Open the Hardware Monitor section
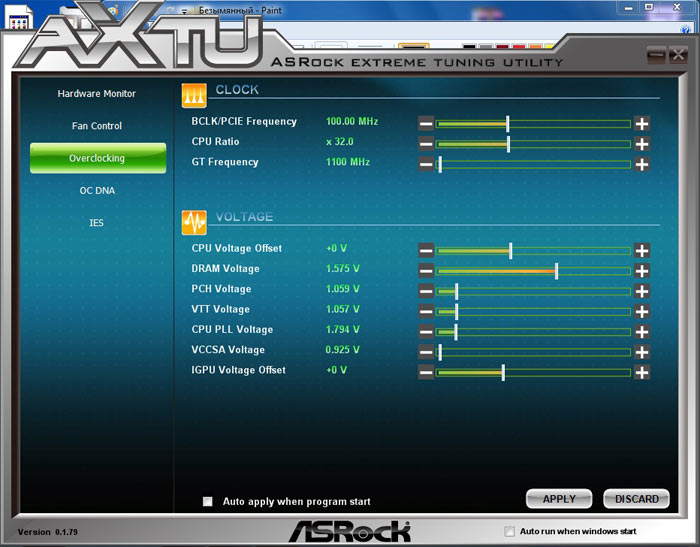 click(x=97, y=94)
